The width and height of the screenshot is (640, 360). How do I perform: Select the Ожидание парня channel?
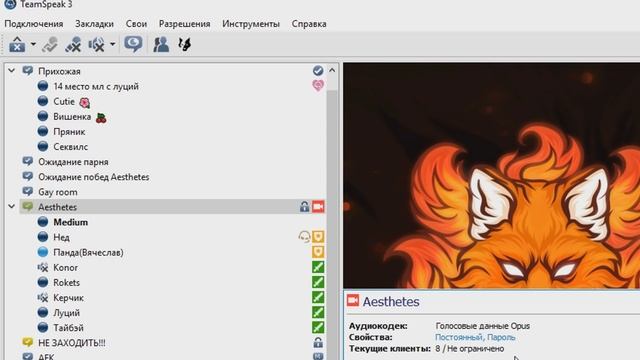(73, 162)
